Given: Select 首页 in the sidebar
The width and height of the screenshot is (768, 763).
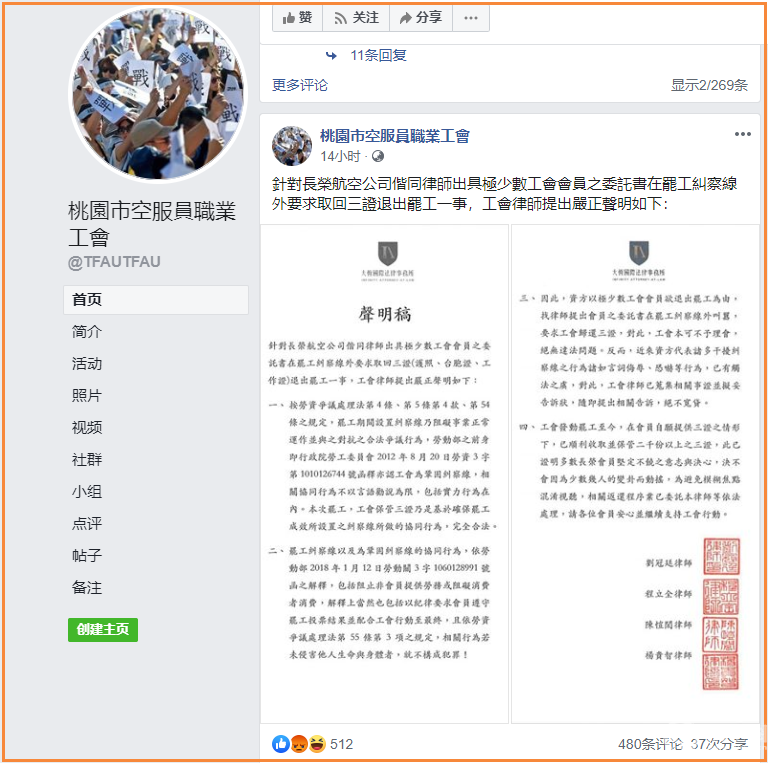Looking at the screenshot, I should (x=156, y=300).
